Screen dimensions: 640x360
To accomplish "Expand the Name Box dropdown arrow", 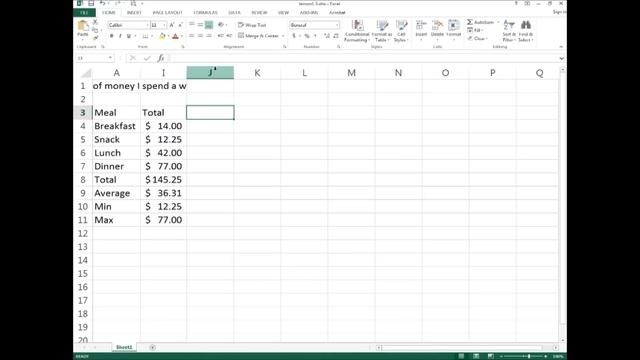I will point(110,58).
